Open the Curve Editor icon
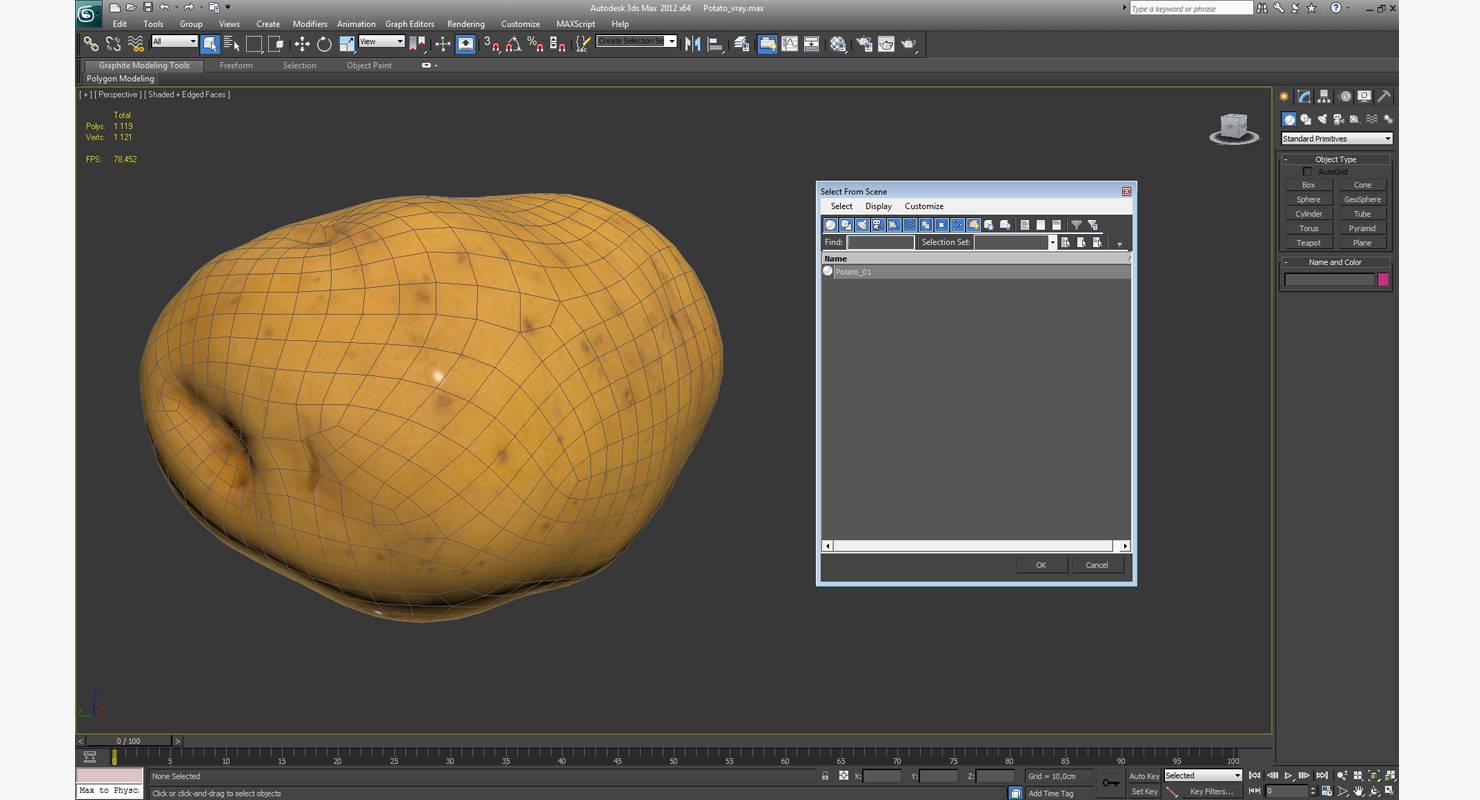1480x800 pixels. point(790,44)
